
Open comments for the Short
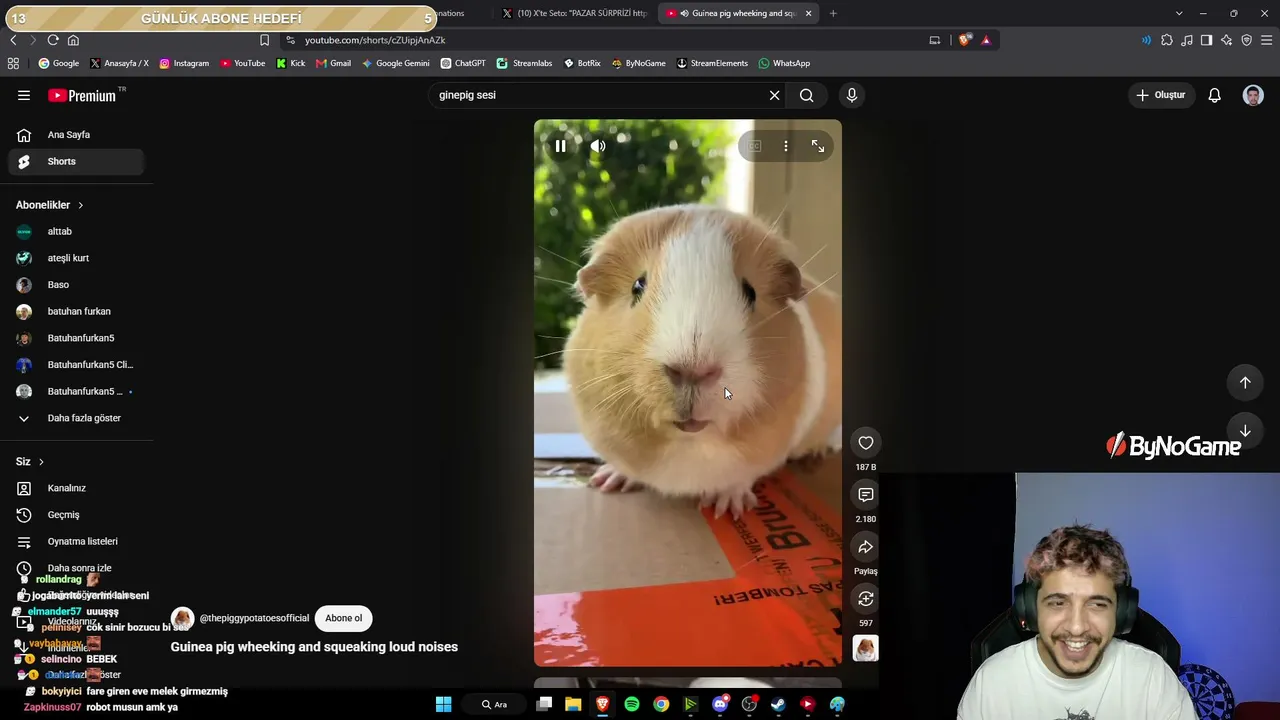[x=866, y=495]
